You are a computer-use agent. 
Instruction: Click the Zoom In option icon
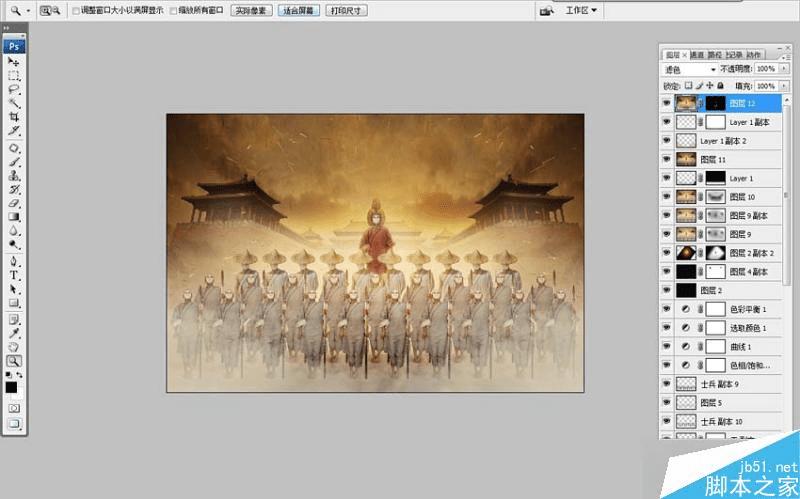point(45,10)
